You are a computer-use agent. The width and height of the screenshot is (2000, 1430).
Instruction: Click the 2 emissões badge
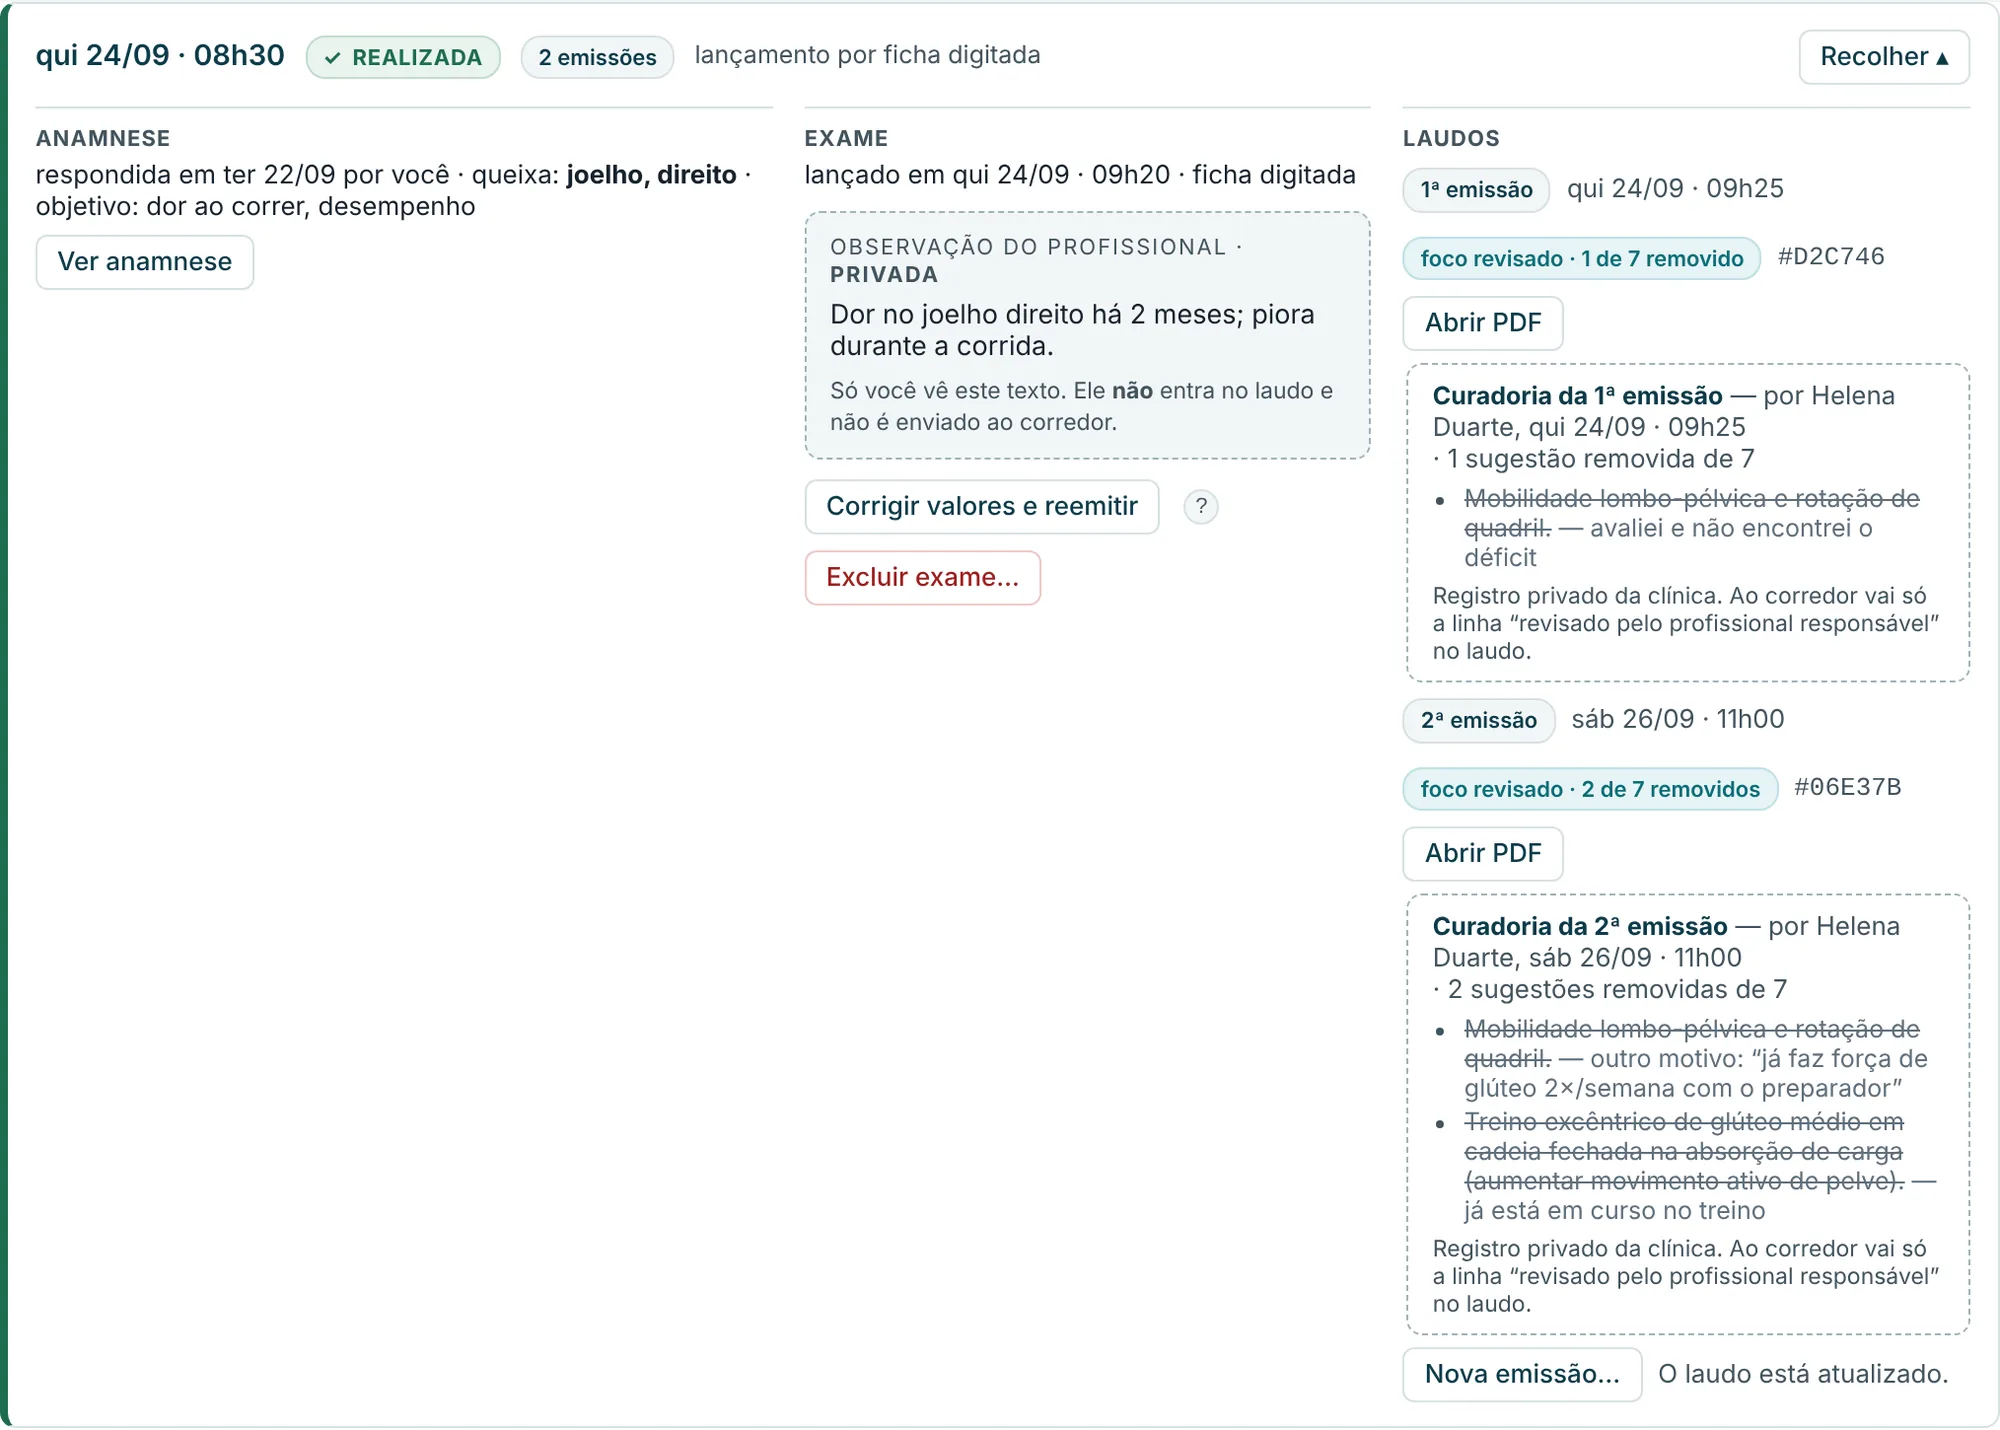tap(597, 57)
